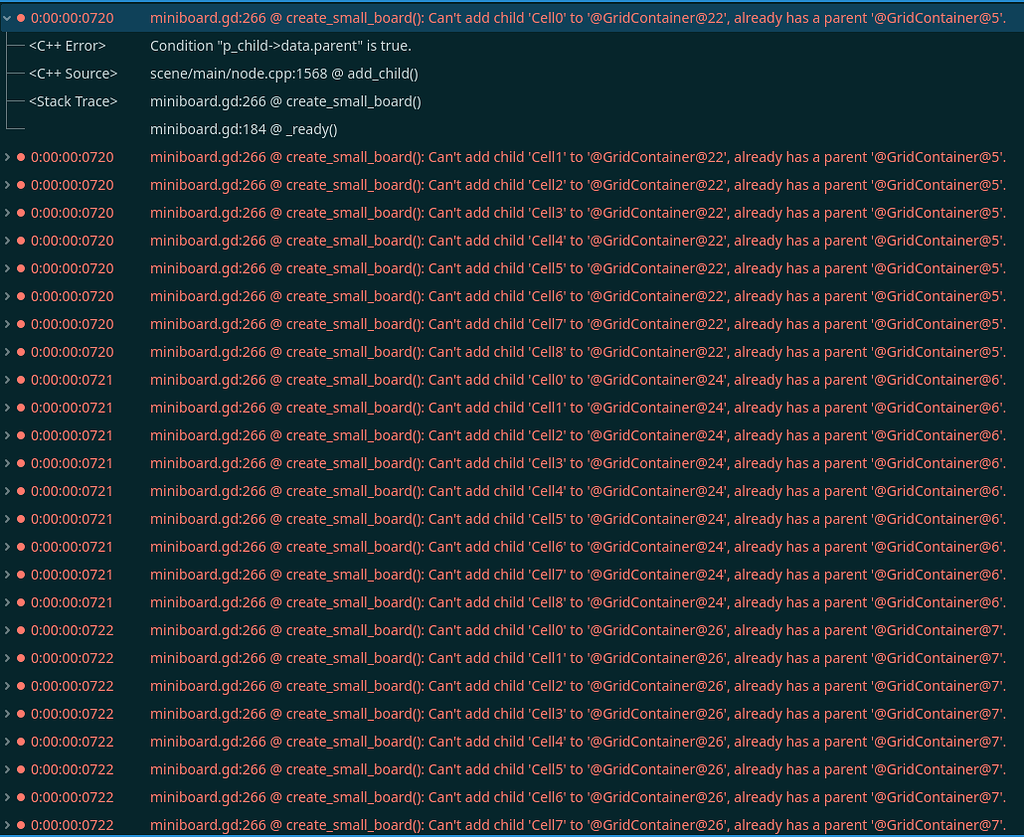Select the error dot on the Cell5 GridContainer@26 row
Image resolution: width=1024 pixels, height=837 pixels.
[22, 769]
